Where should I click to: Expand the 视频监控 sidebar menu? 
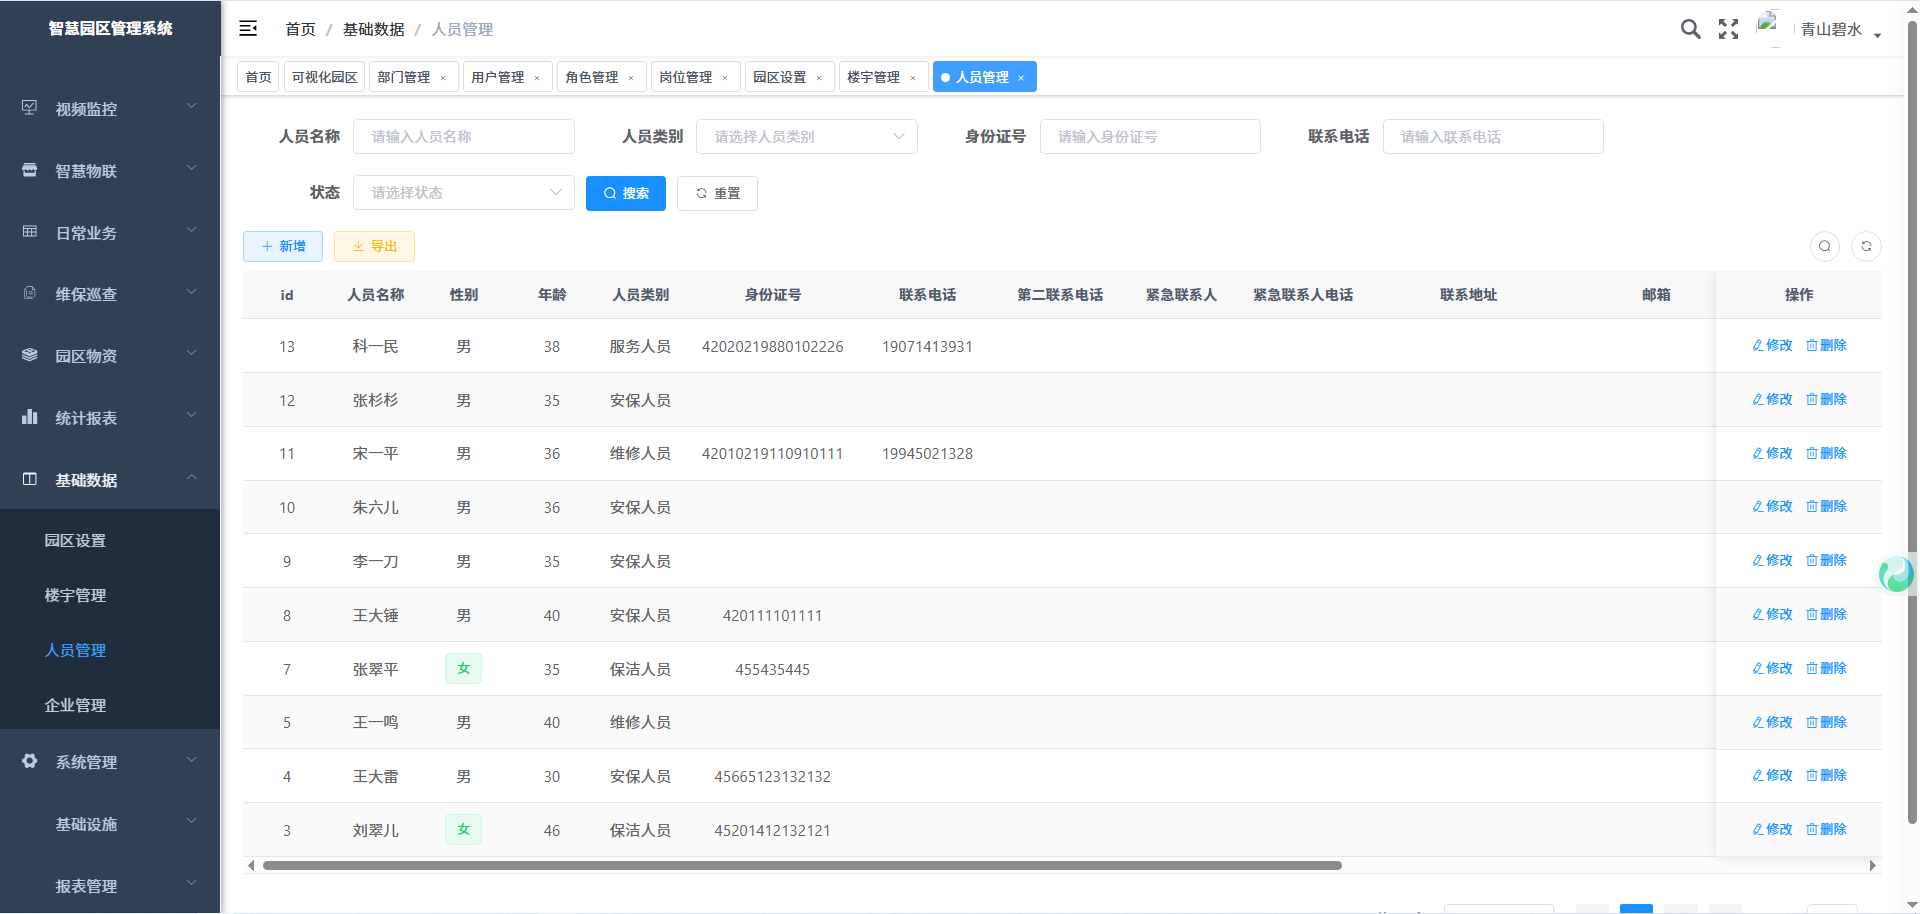coord(110,109)
